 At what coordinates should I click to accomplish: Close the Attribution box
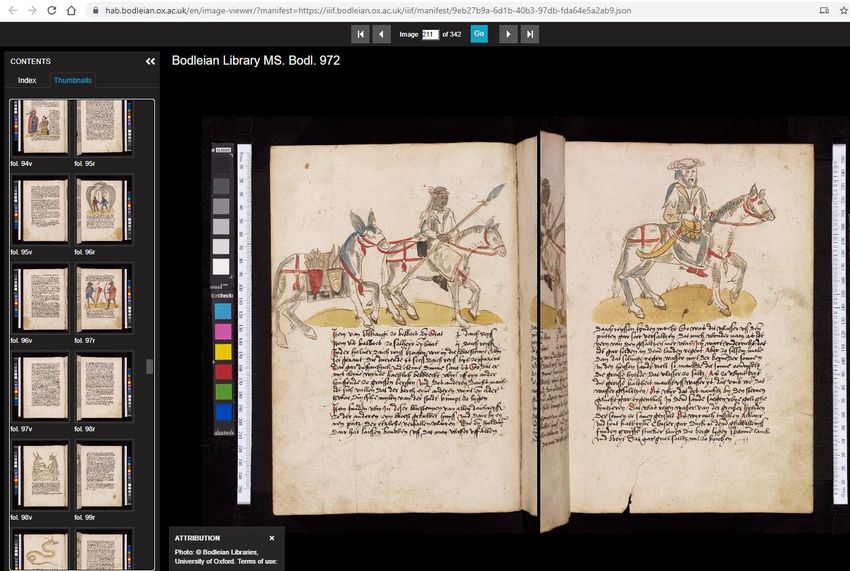pos(272,538)
